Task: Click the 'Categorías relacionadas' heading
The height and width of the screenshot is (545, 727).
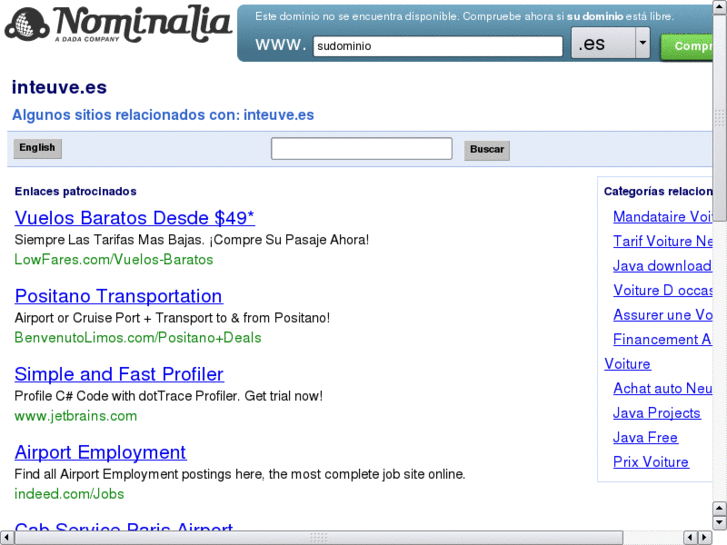Action: tap(658, 191)
